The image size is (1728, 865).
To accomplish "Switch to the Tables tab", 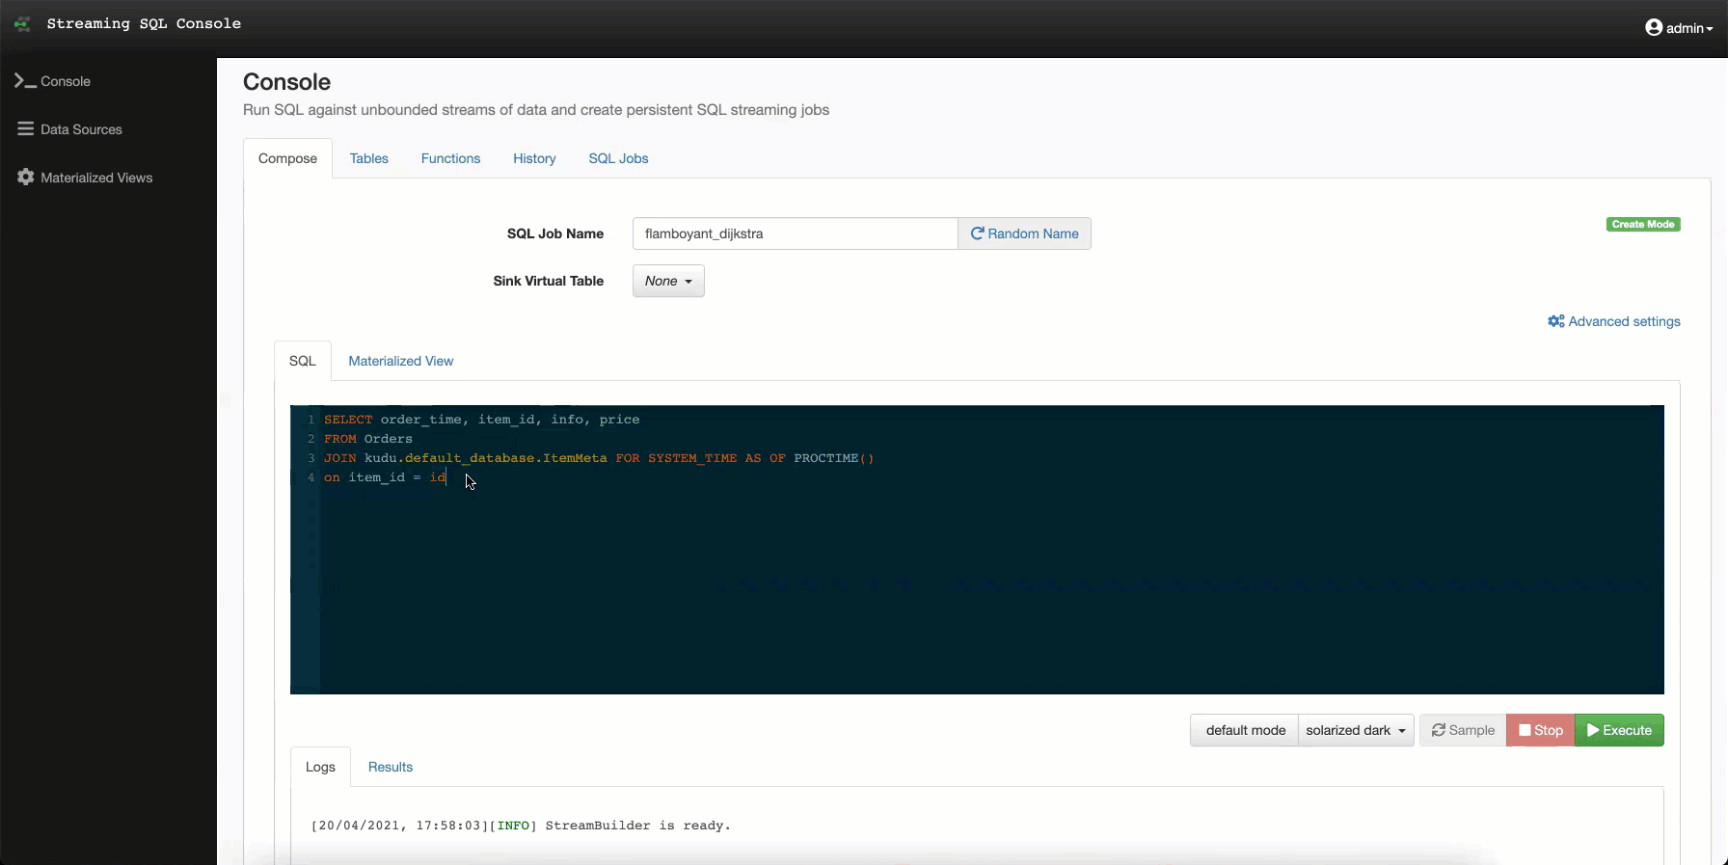I will tap(369, 158).
